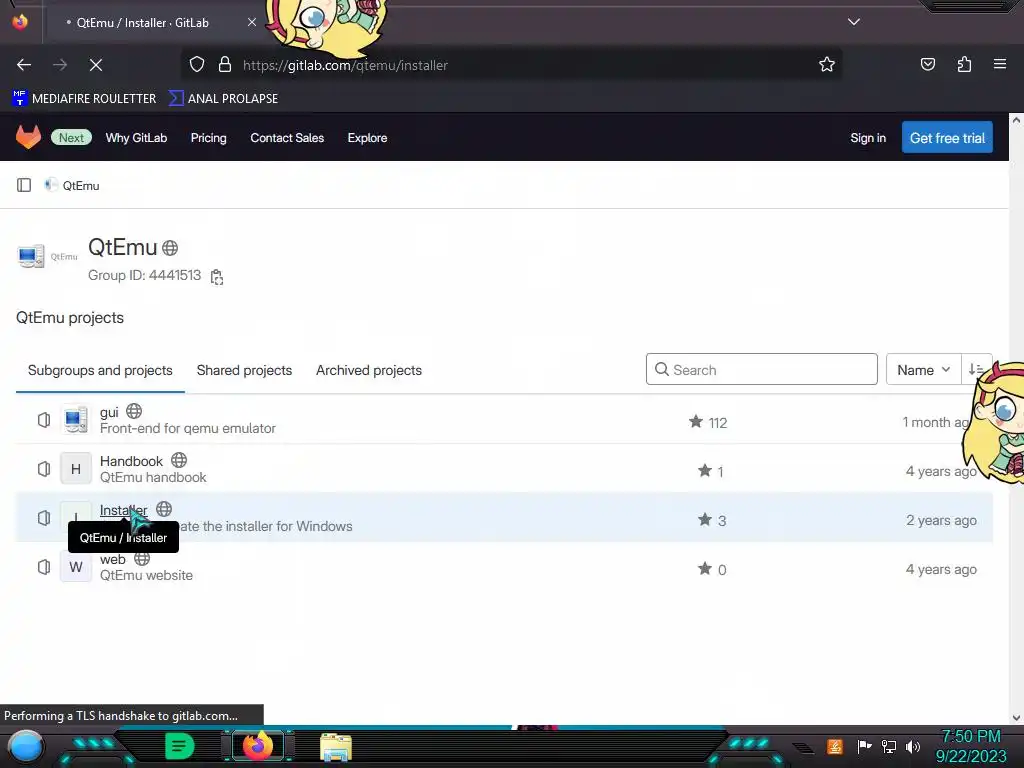The height and width of the screenshot is (768, 1024).
Task: Click the site padlock security icon
Action: tap(225, 65)
